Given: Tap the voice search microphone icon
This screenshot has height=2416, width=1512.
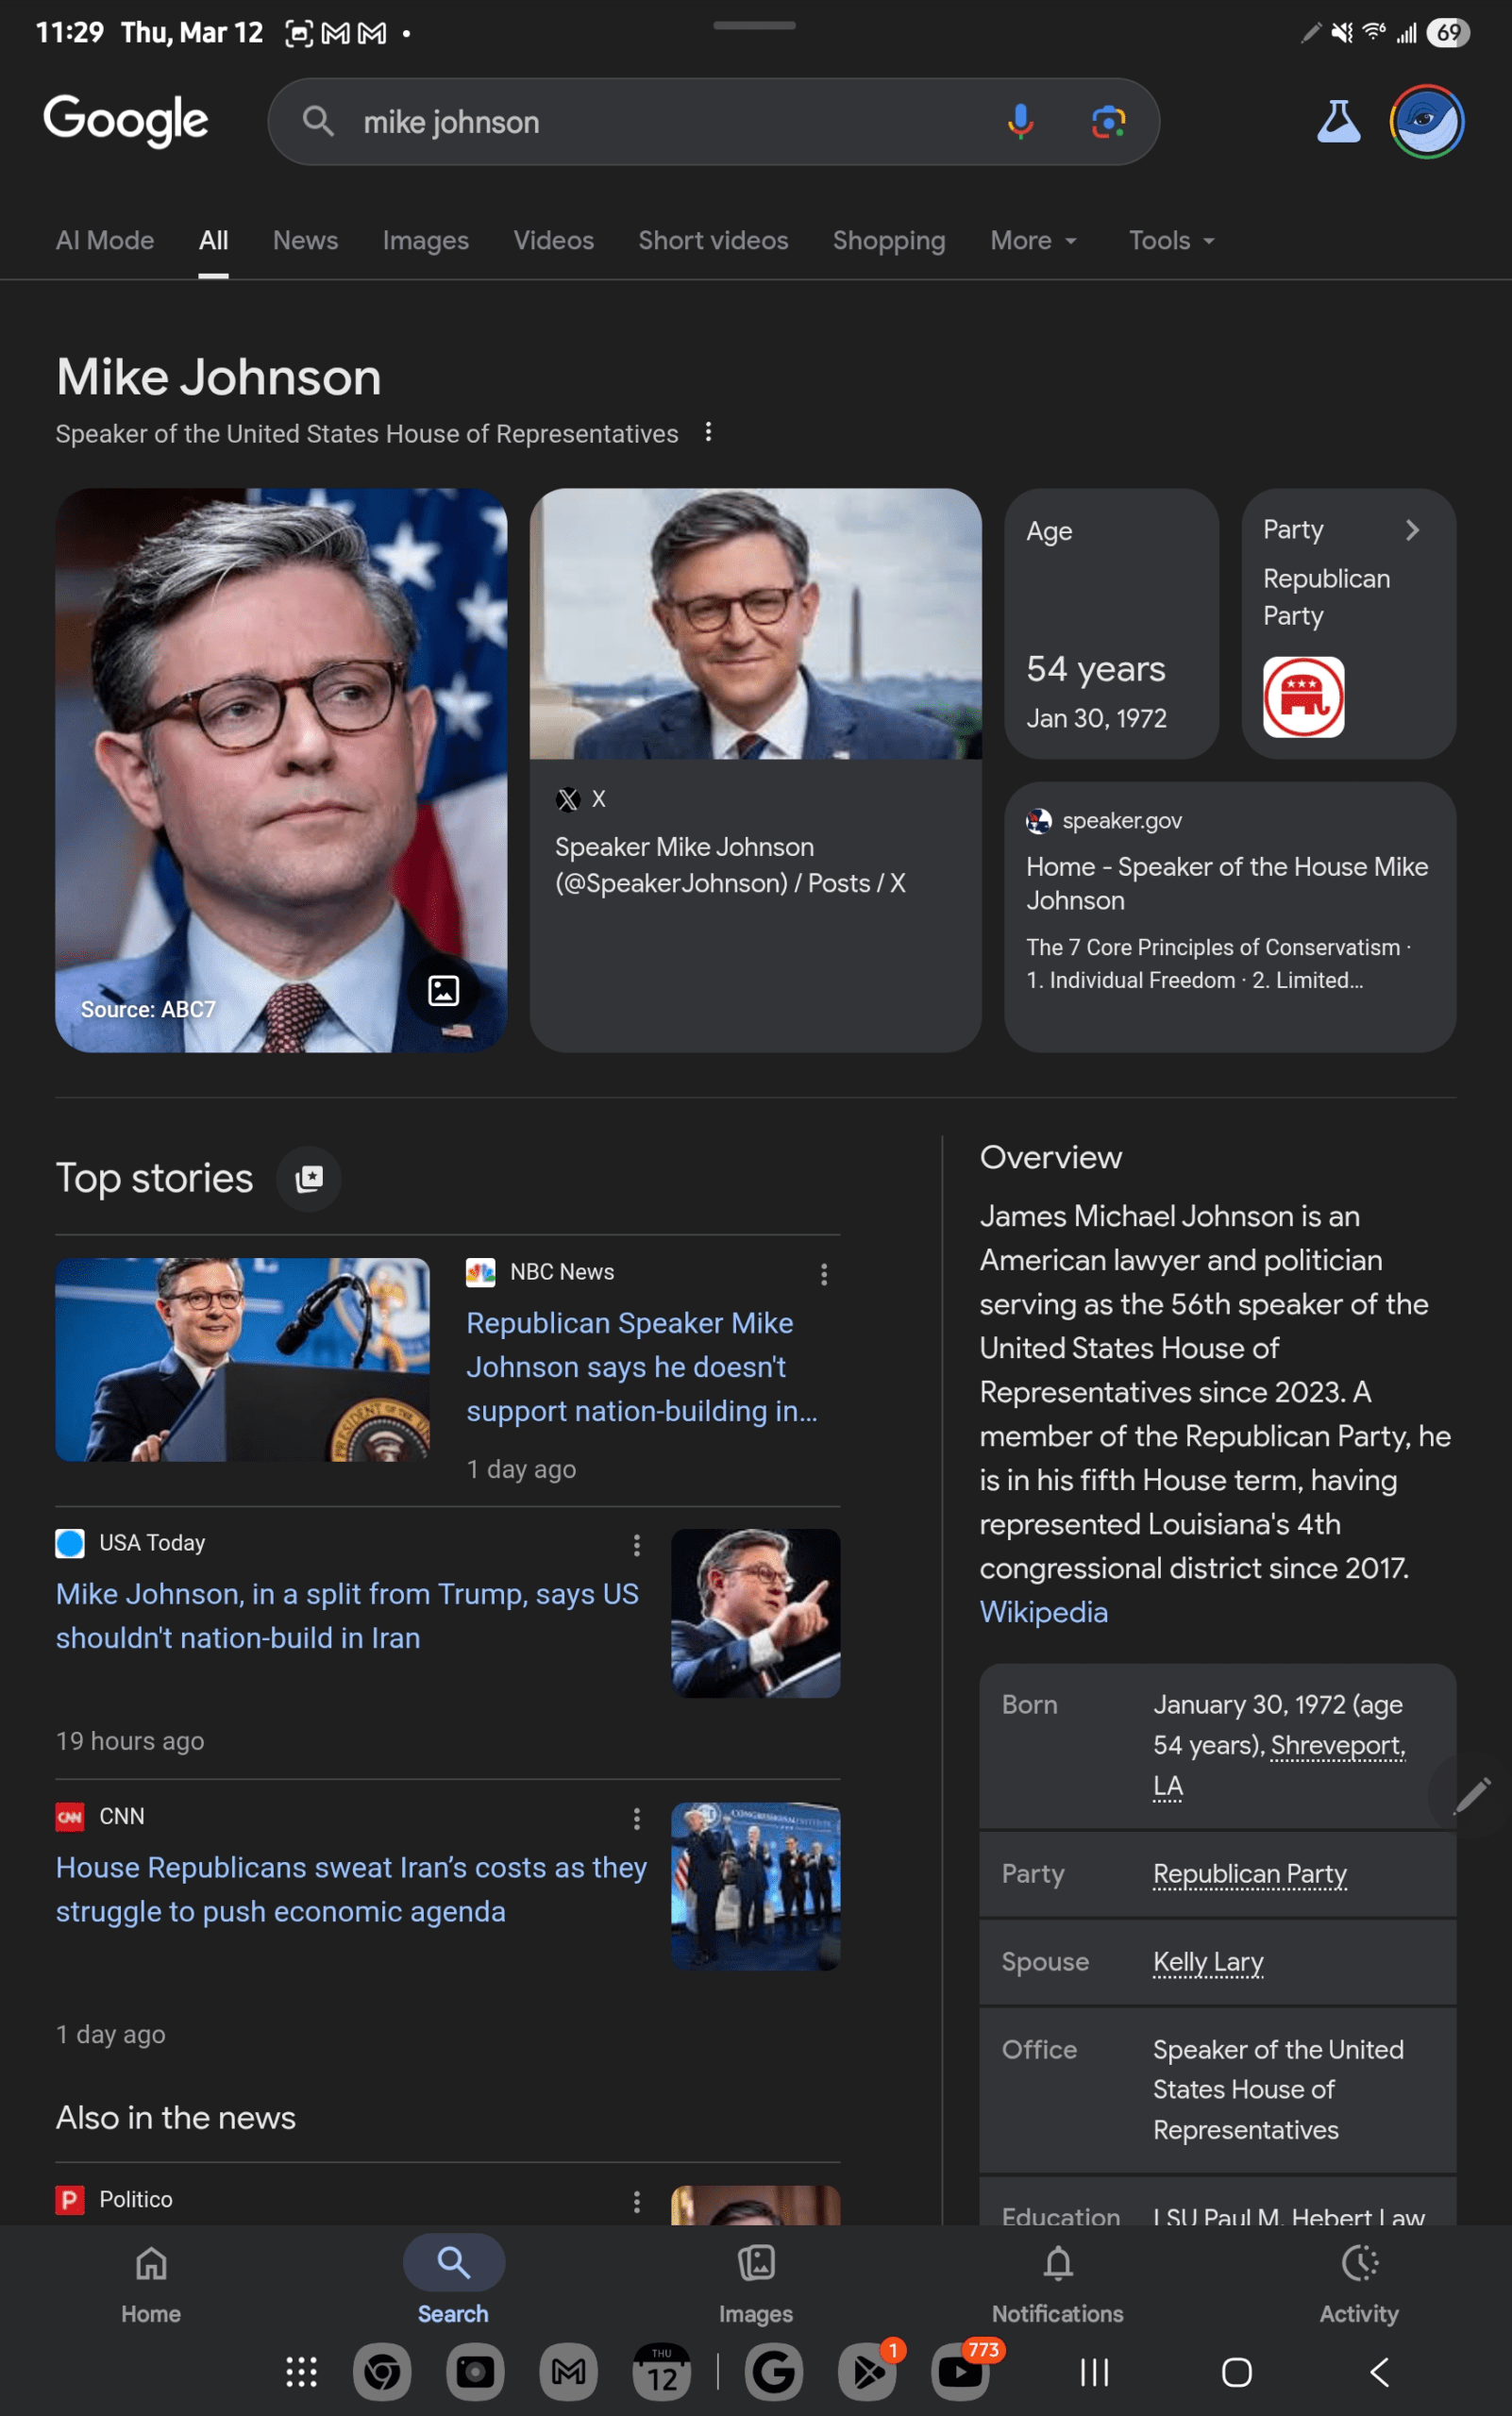Looking at the screenshot, I should [1020, 122].
